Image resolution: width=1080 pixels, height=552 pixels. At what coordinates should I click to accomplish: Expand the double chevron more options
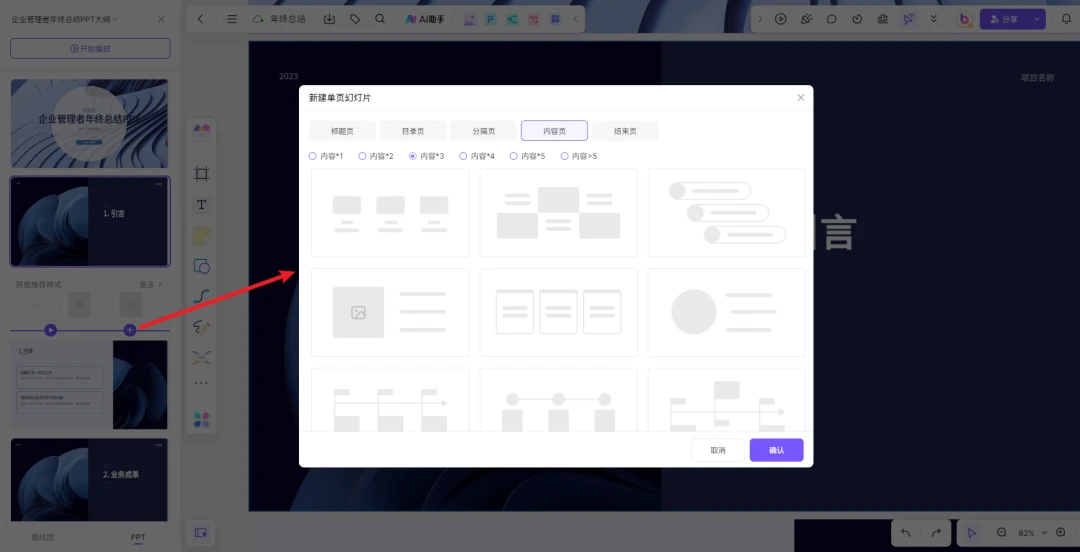[933, 19]
